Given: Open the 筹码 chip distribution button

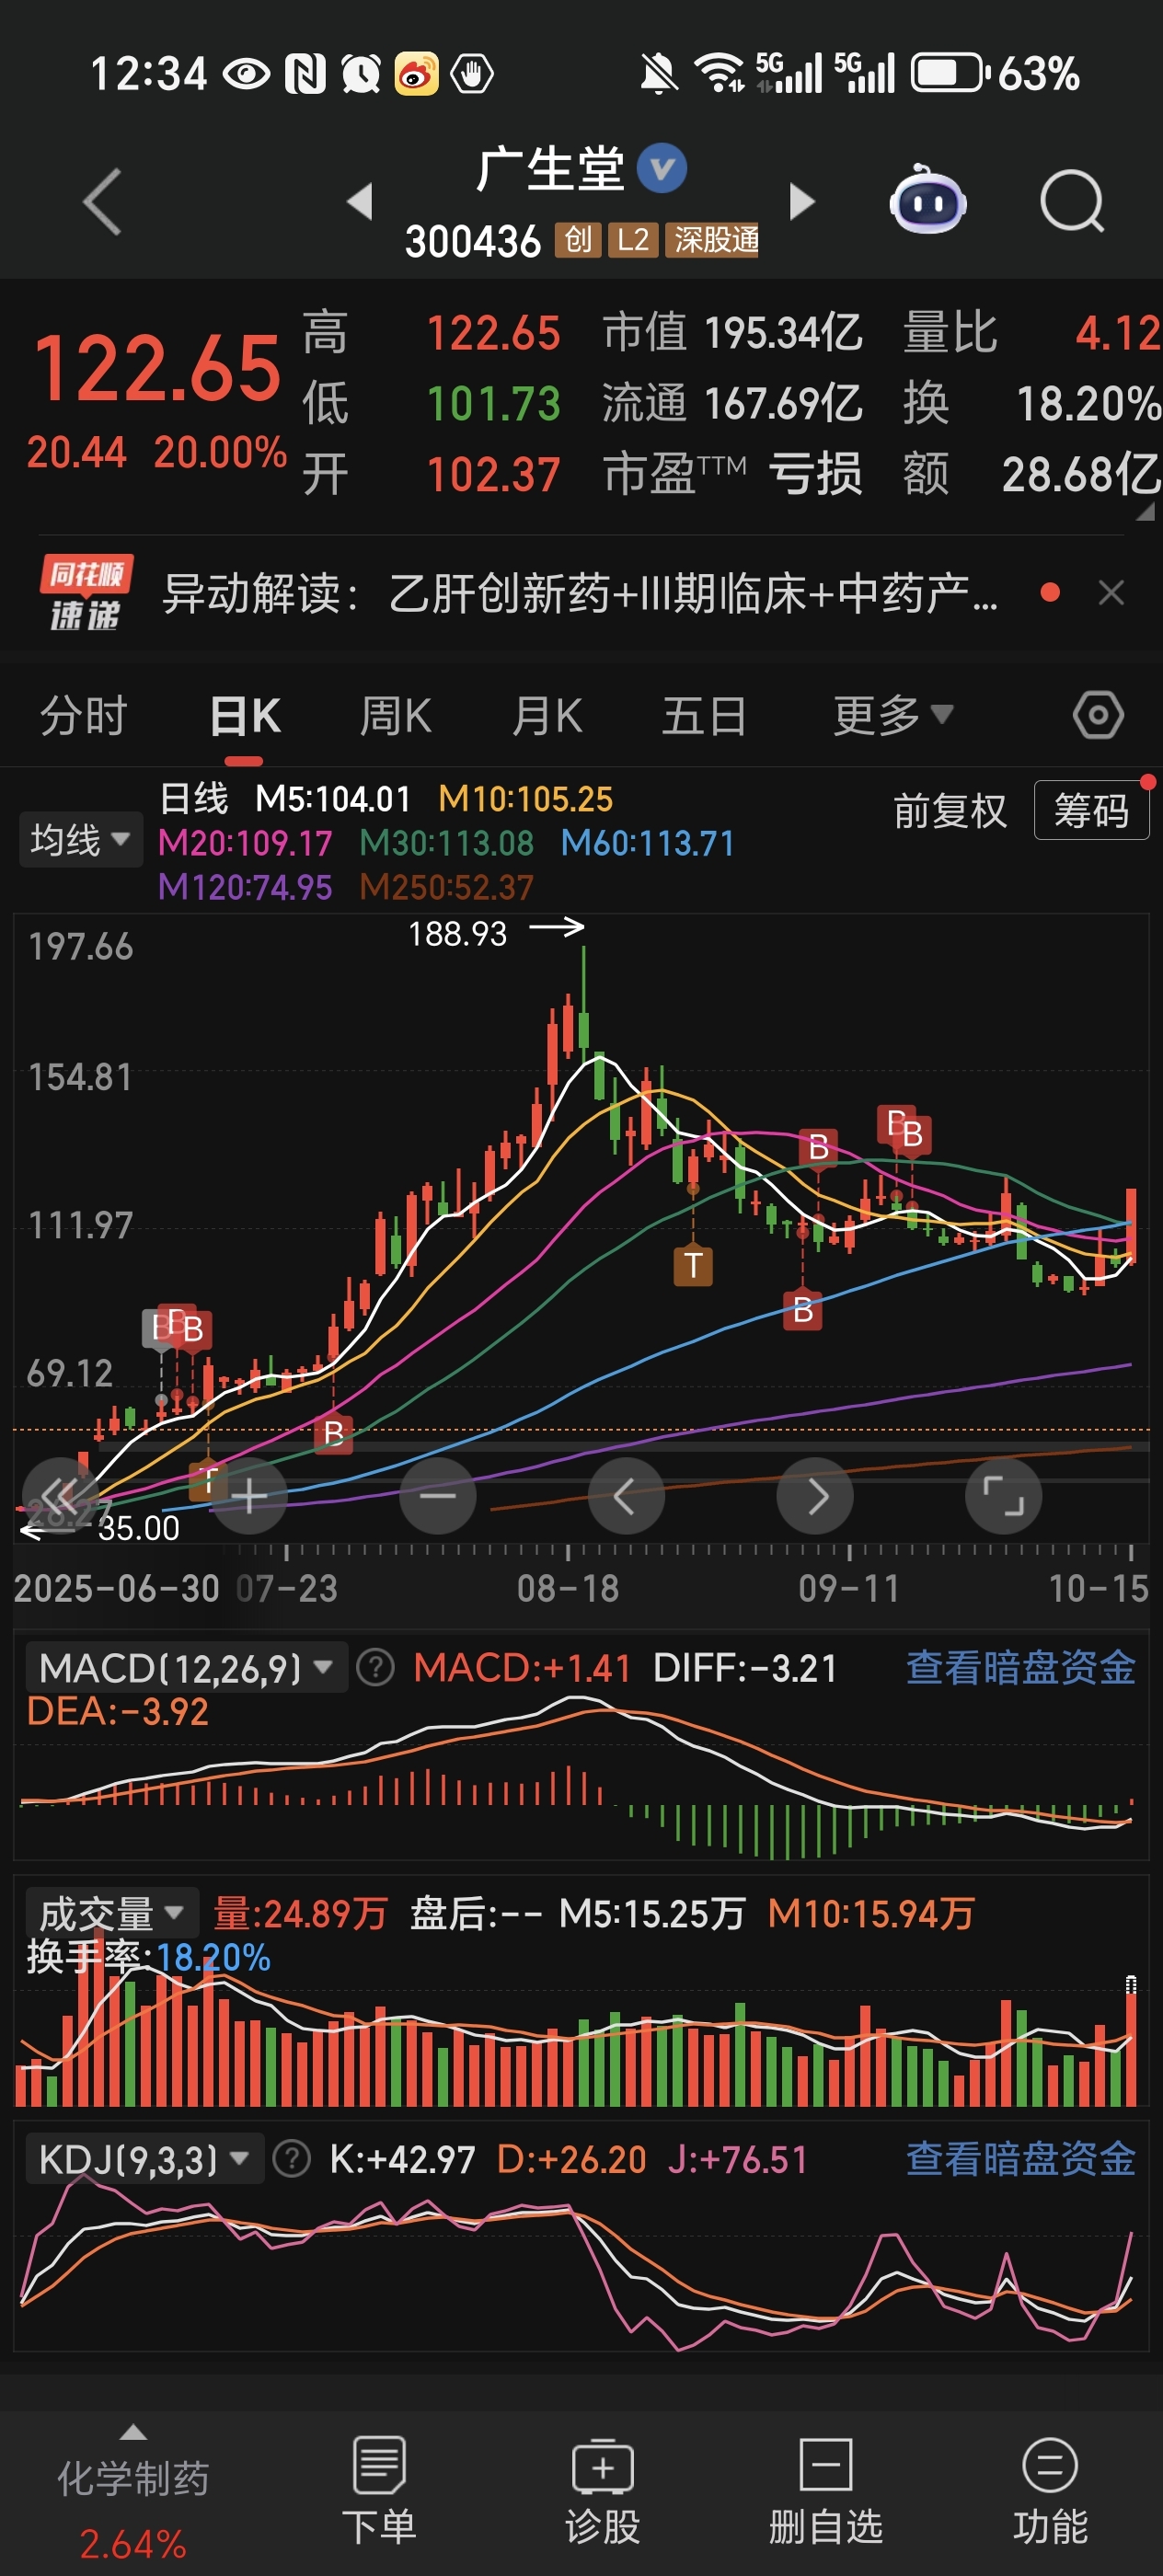Looking at the screenshot, I should point(1091,810).
